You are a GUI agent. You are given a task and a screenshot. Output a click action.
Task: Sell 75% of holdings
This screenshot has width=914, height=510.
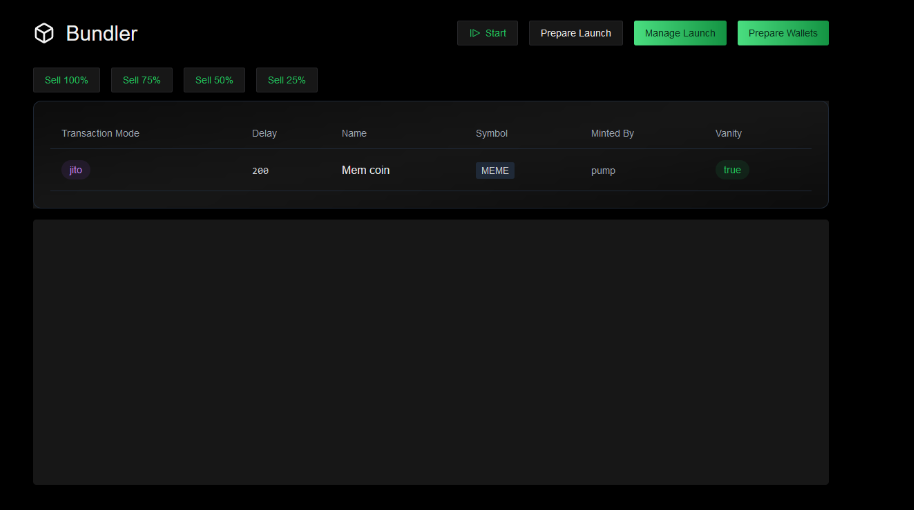click(x=142, y=80)
